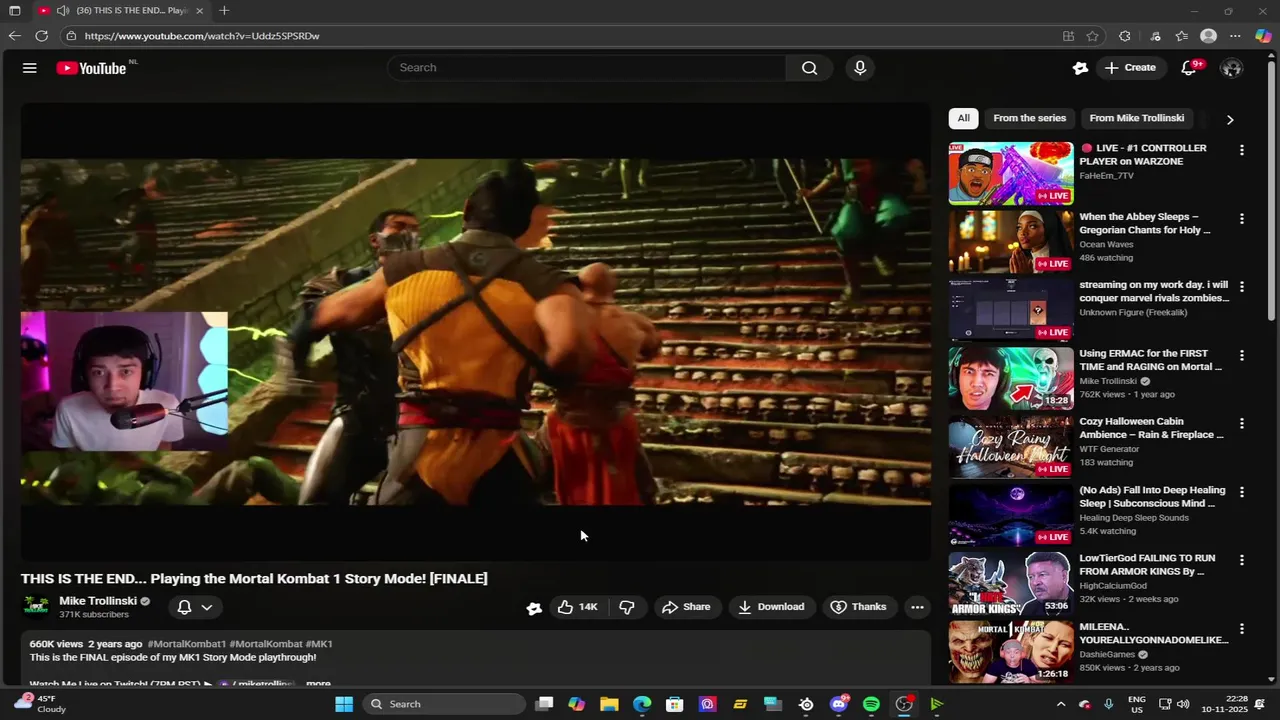Click the sparkle Ask icon beside Create
The image size is (1280, 720).
point(1080,68)
